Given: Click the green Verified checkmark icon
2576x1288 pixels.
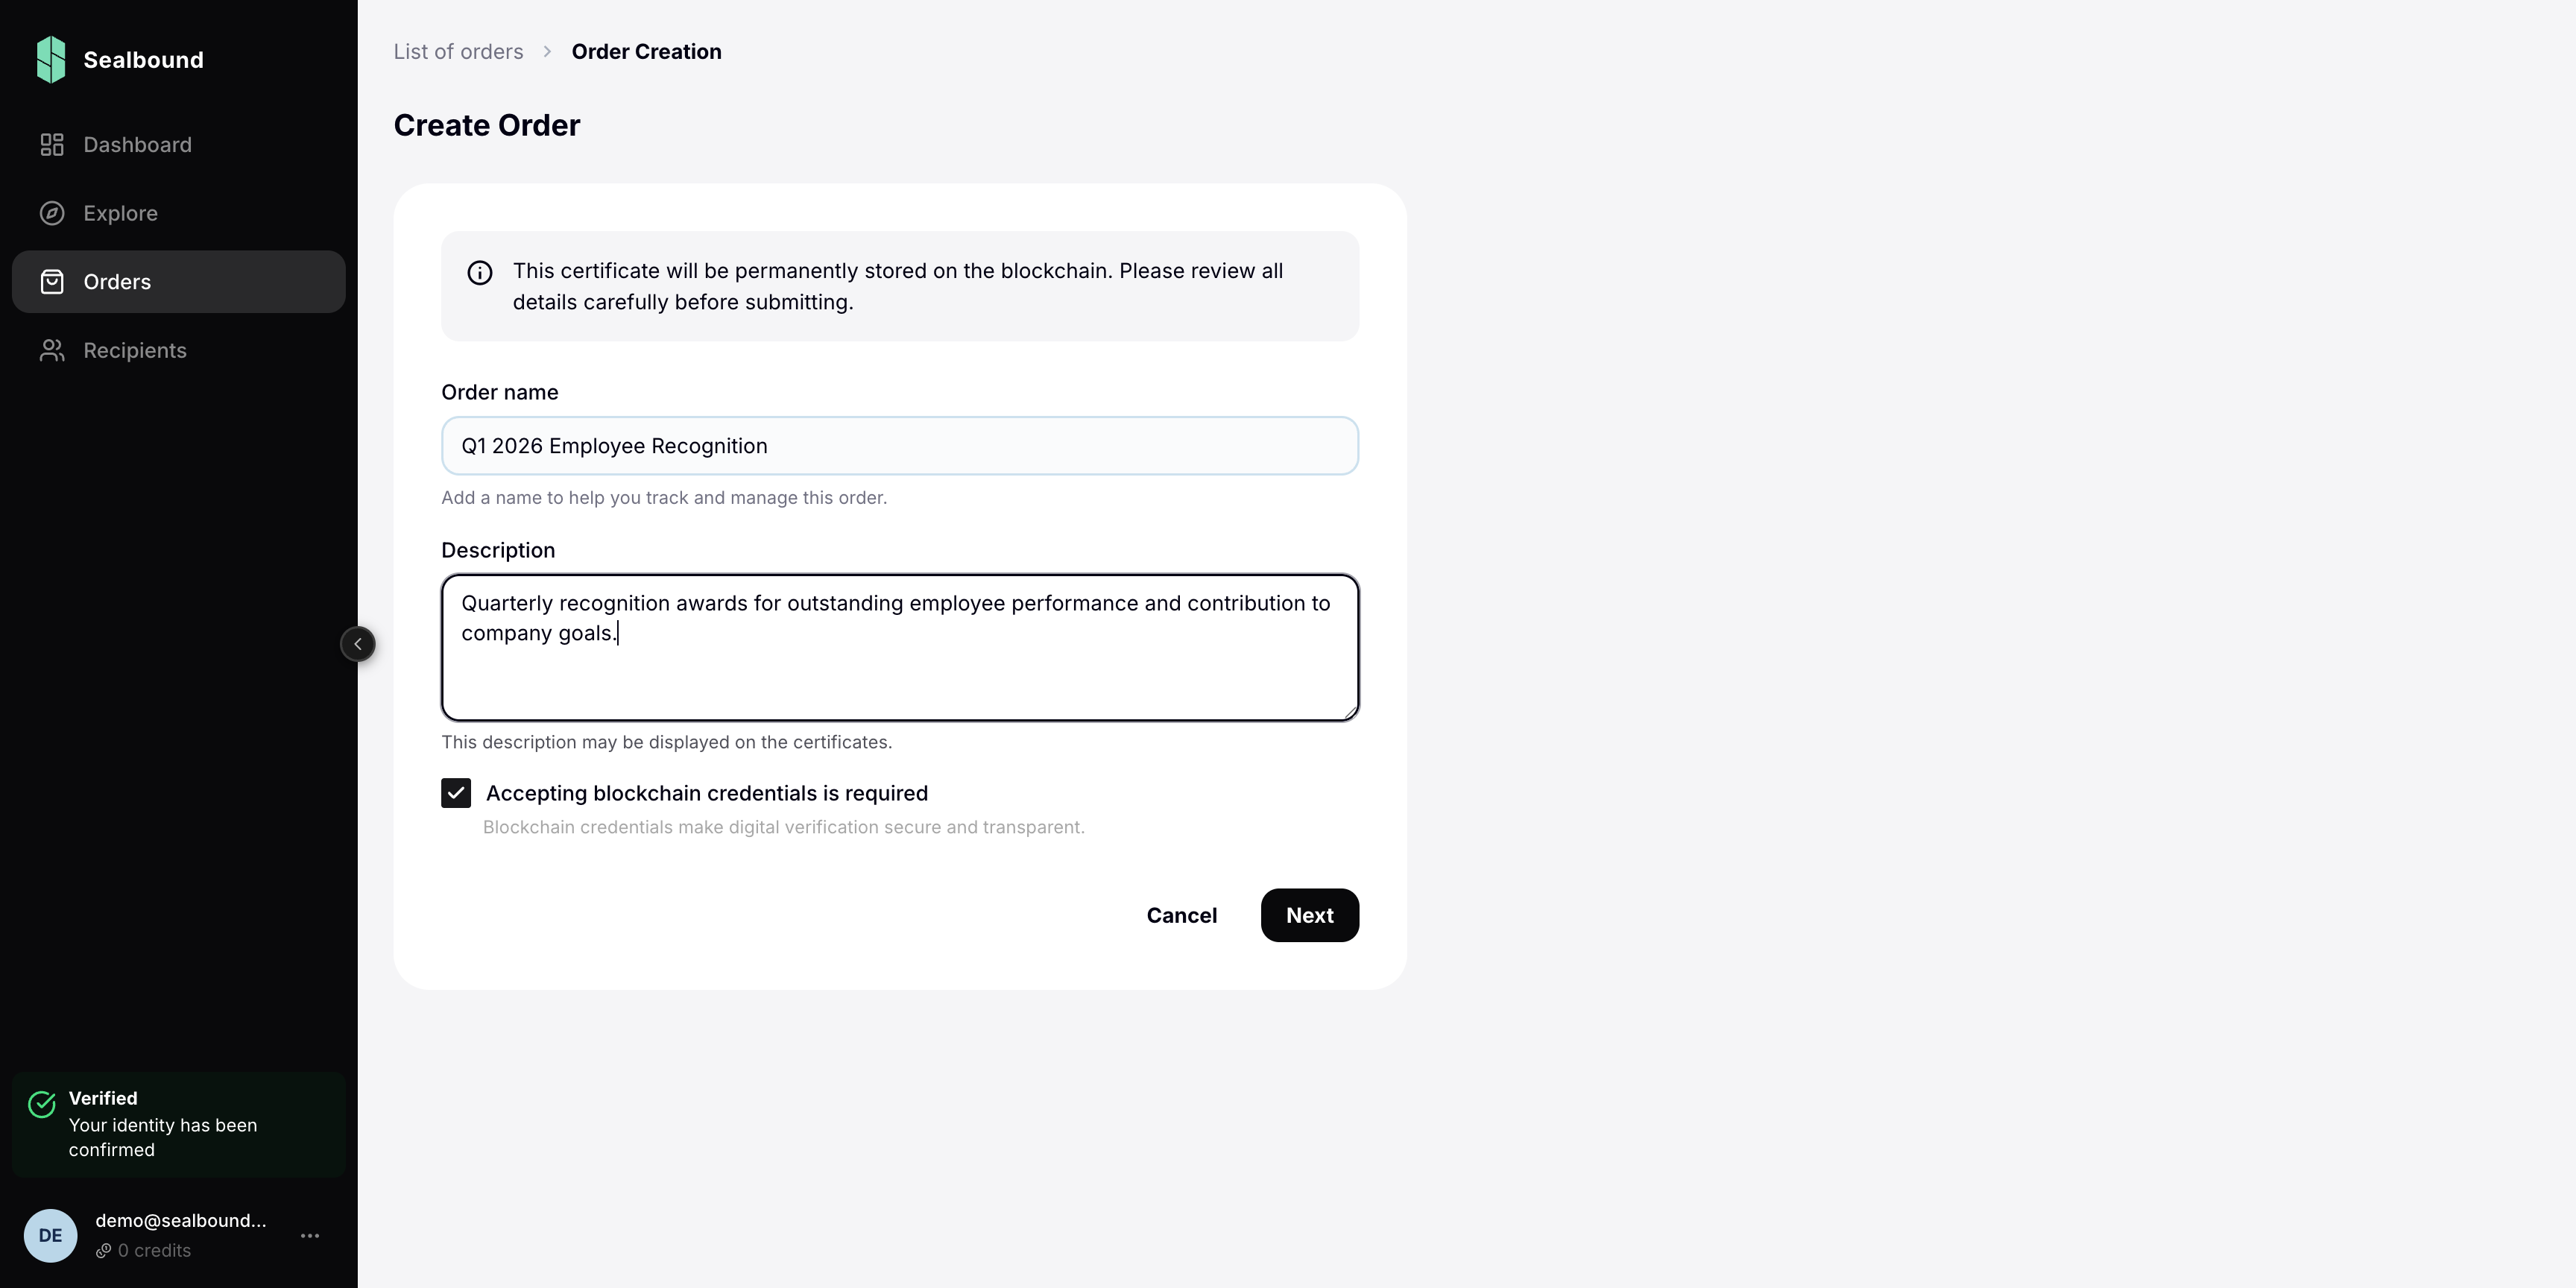Looking at the screenshot, I should coord(40,1104).
